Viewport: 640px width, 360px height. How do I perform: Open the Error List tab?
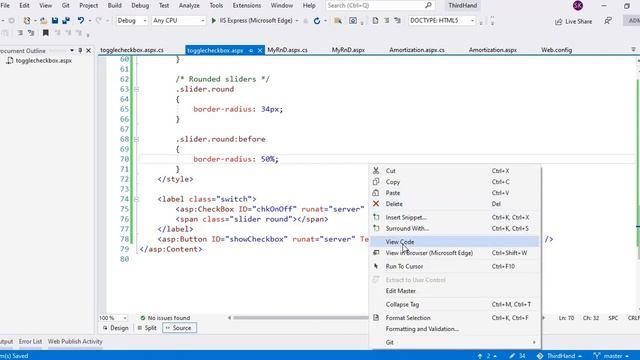point(30,341)
